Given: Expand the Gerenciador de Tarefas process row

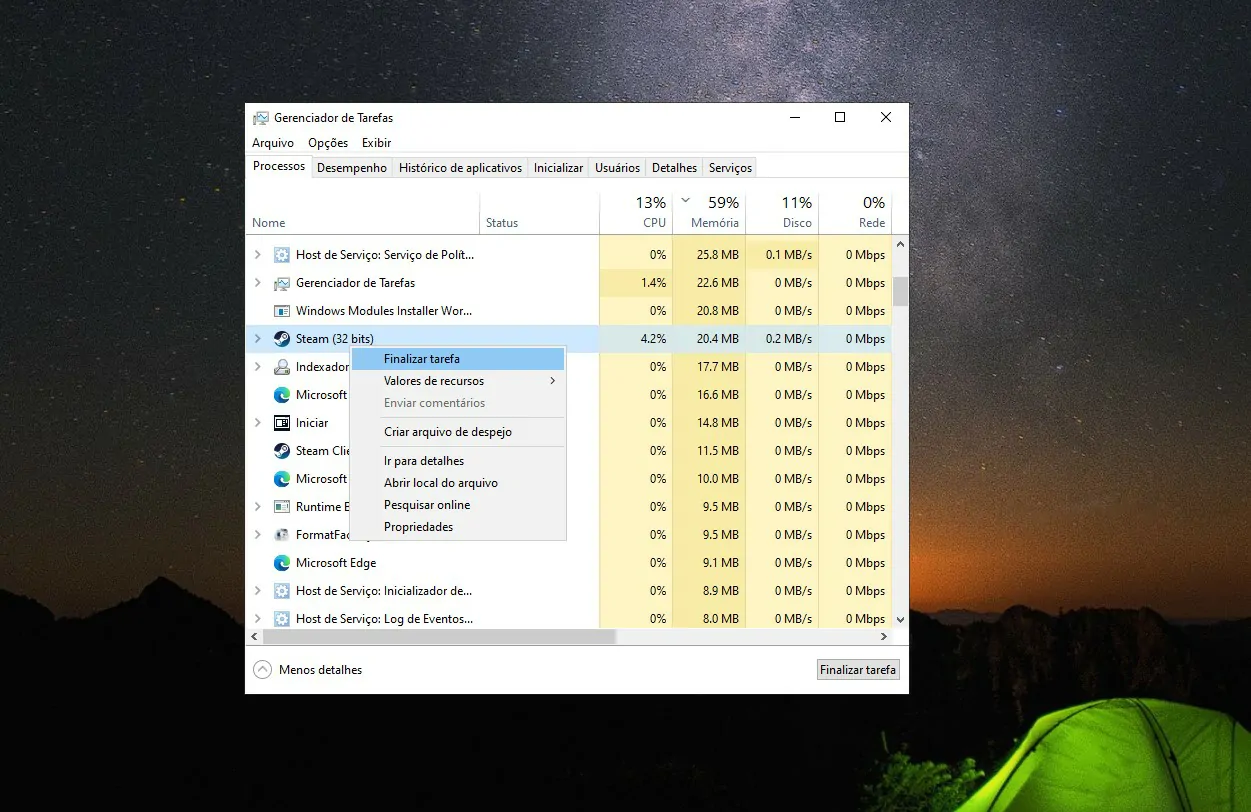Looking at the screenshot, I should [x=257, y=283].
